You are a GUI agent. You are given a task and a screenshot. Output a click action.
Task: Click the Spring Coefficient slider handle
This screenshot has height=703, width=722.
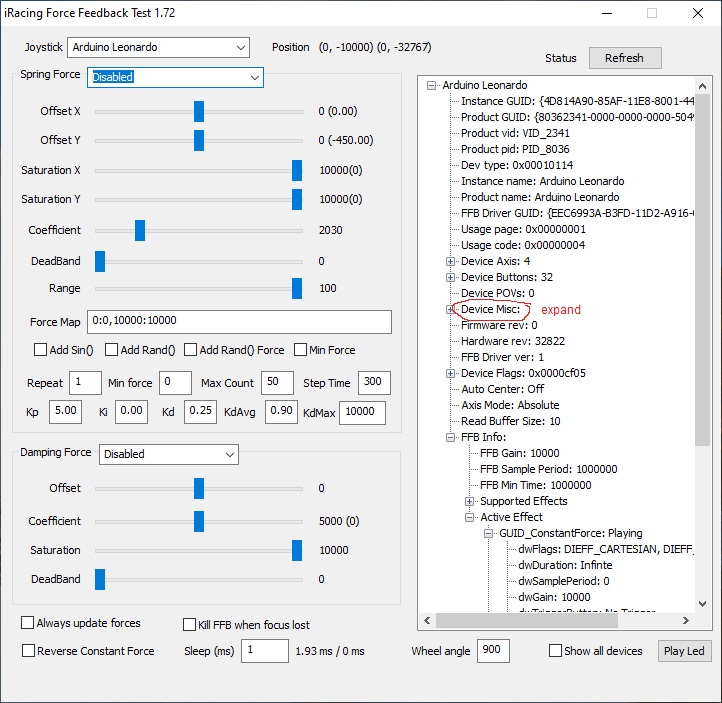140,231
